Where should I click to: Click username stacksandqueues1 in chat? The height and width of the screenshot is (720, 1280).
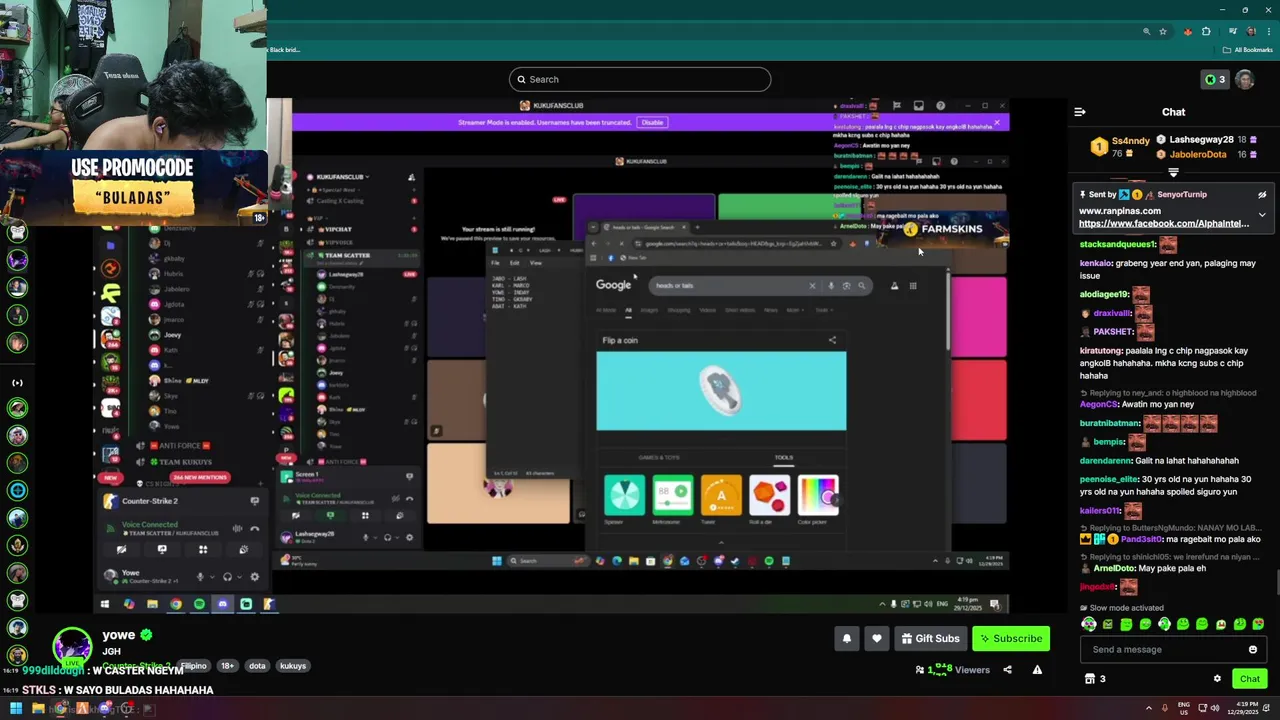[x=1118, y=244]
